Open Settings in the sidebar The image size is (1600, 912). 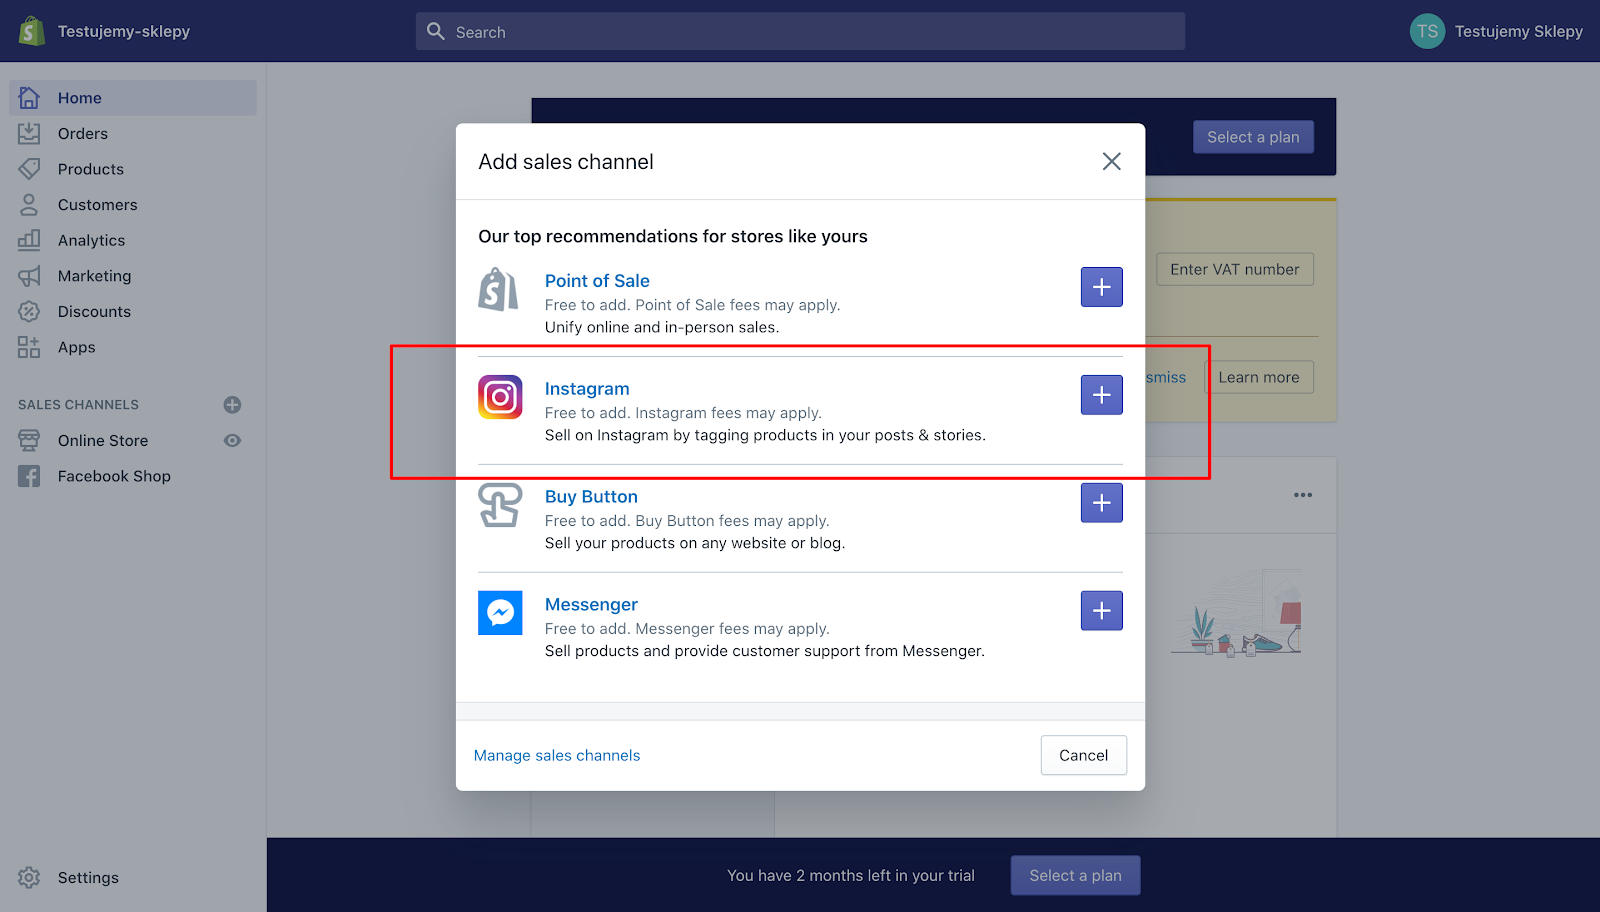coord(88,877)
